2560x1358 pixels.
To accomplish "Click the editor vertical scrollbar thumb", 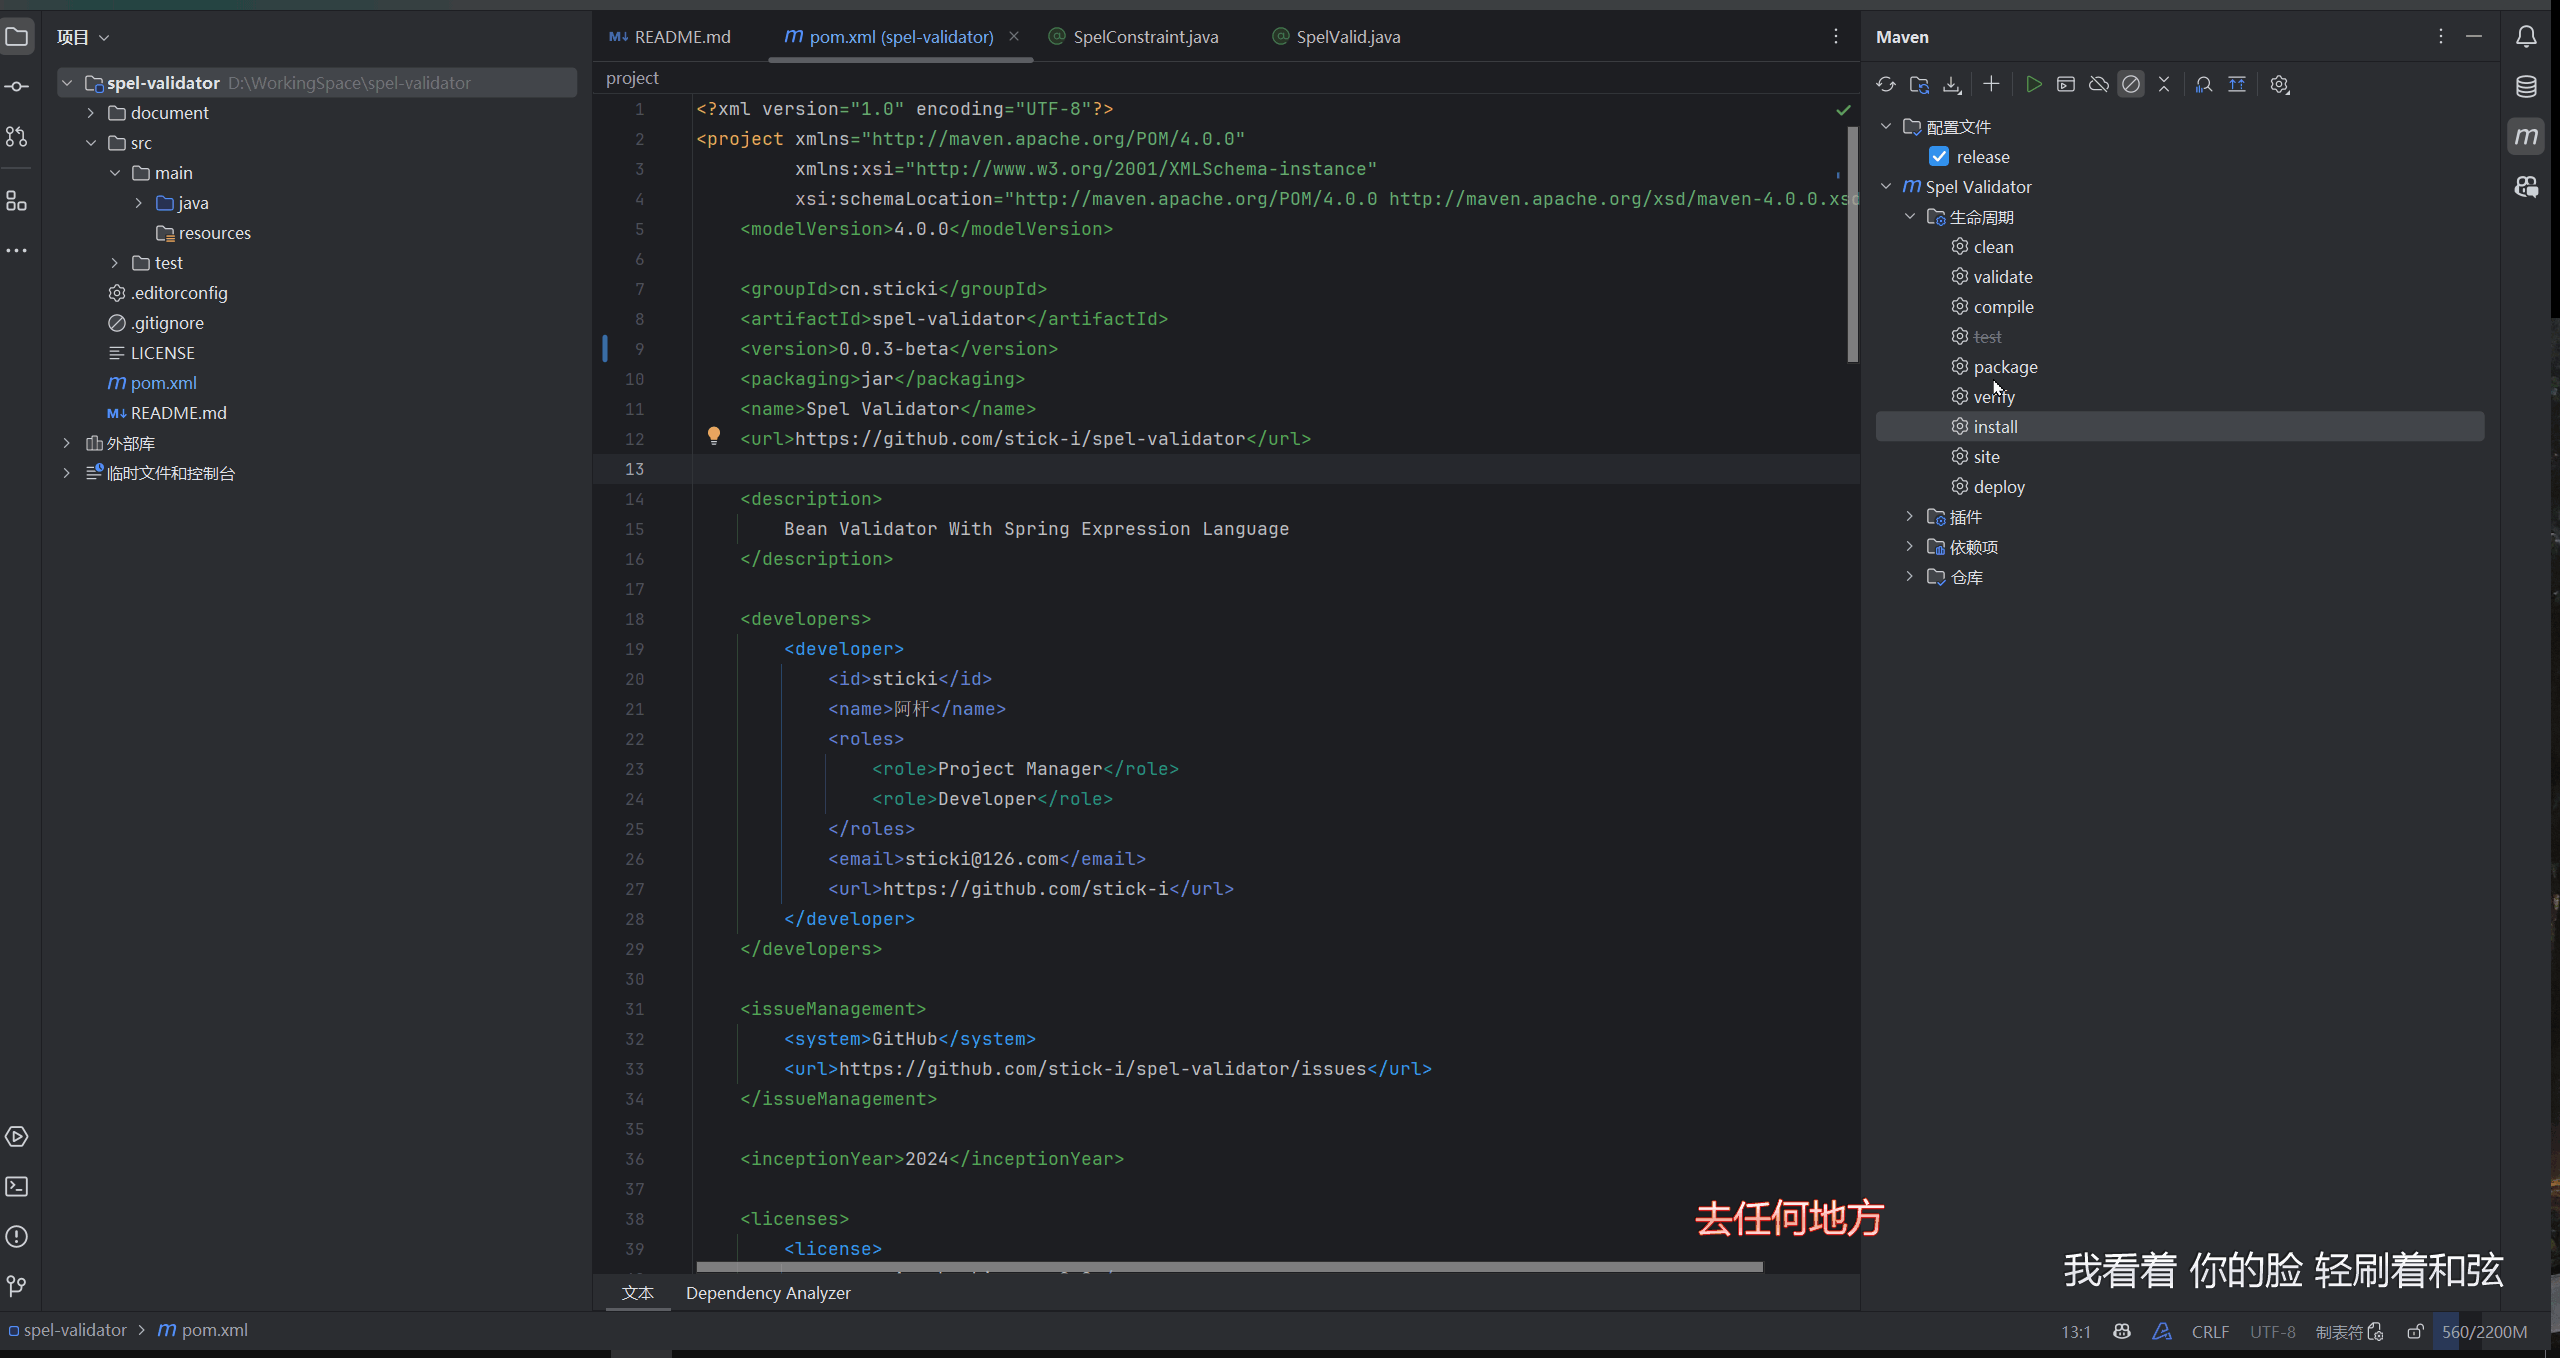I will [1852, 245].
